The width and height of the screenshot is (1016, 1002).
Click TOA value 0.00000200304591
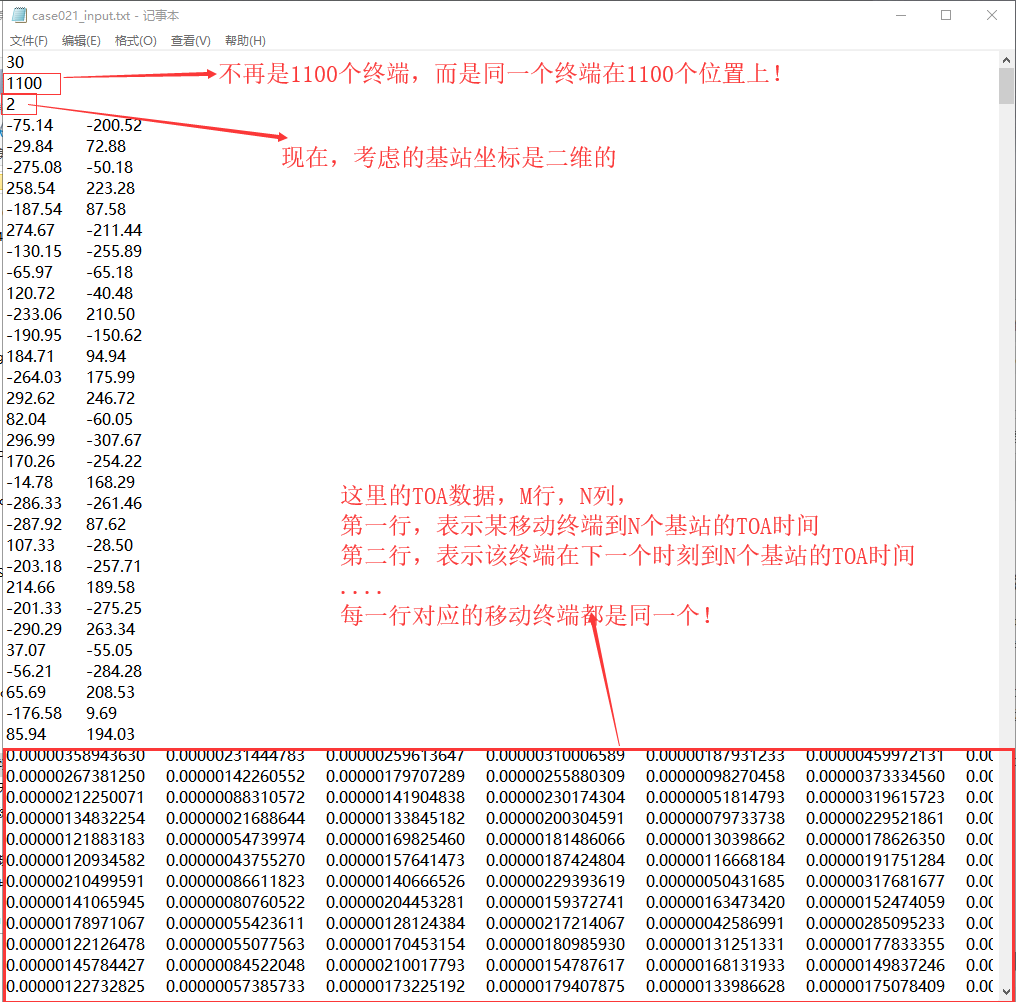[556, 819]
